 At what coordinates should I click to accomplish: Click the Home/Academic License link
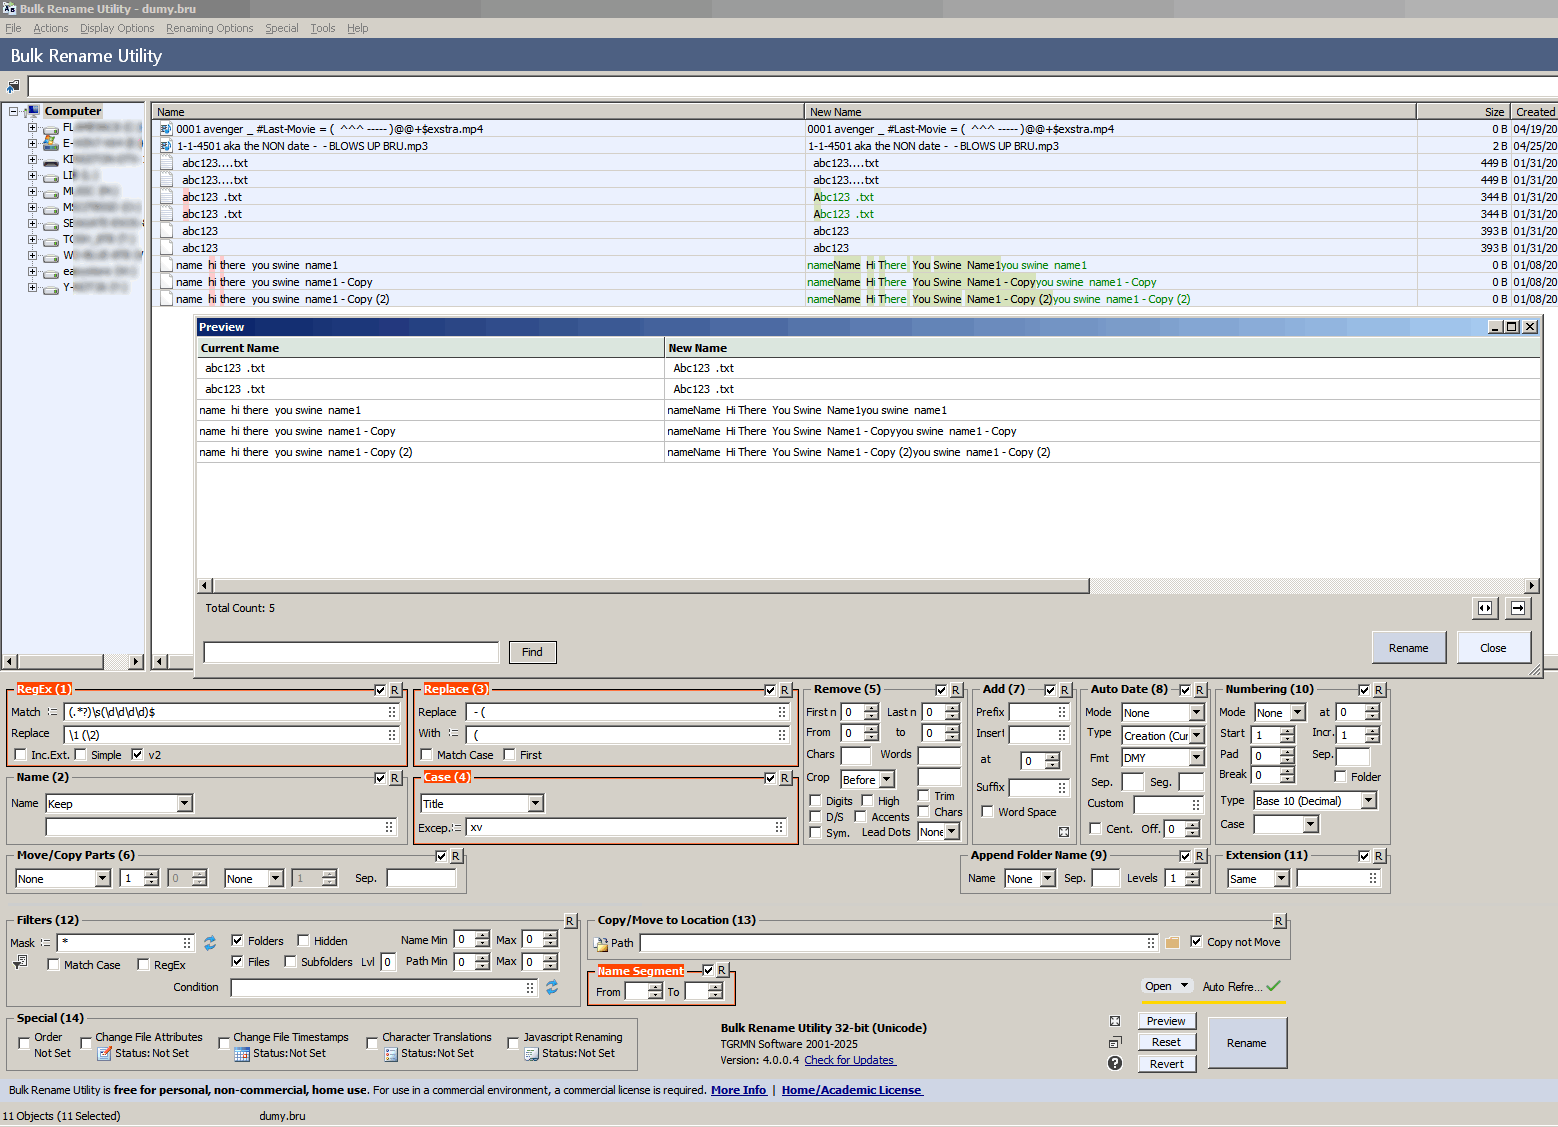click(x=852, y=1090)
